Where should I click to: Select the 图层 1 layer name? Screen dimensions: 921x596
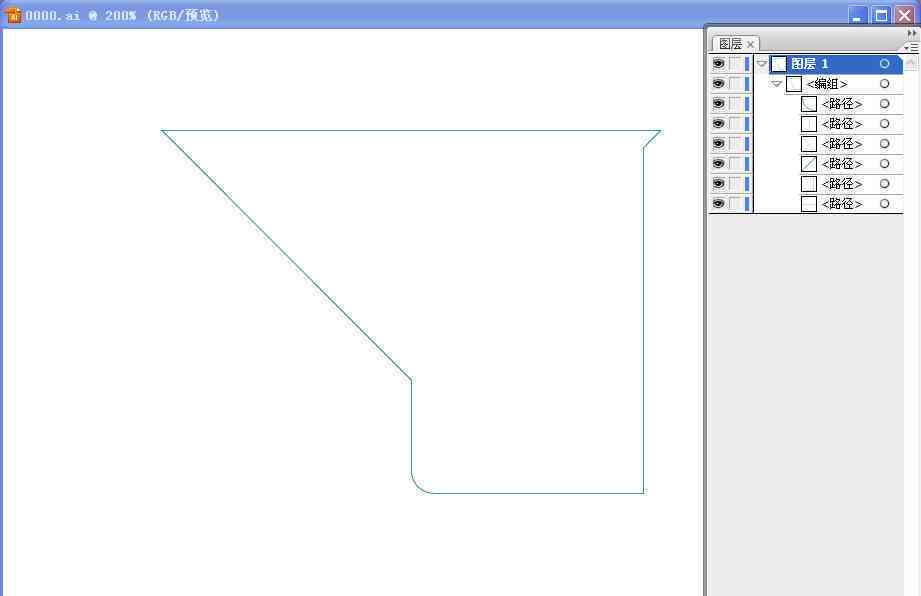tap(809, 63)
